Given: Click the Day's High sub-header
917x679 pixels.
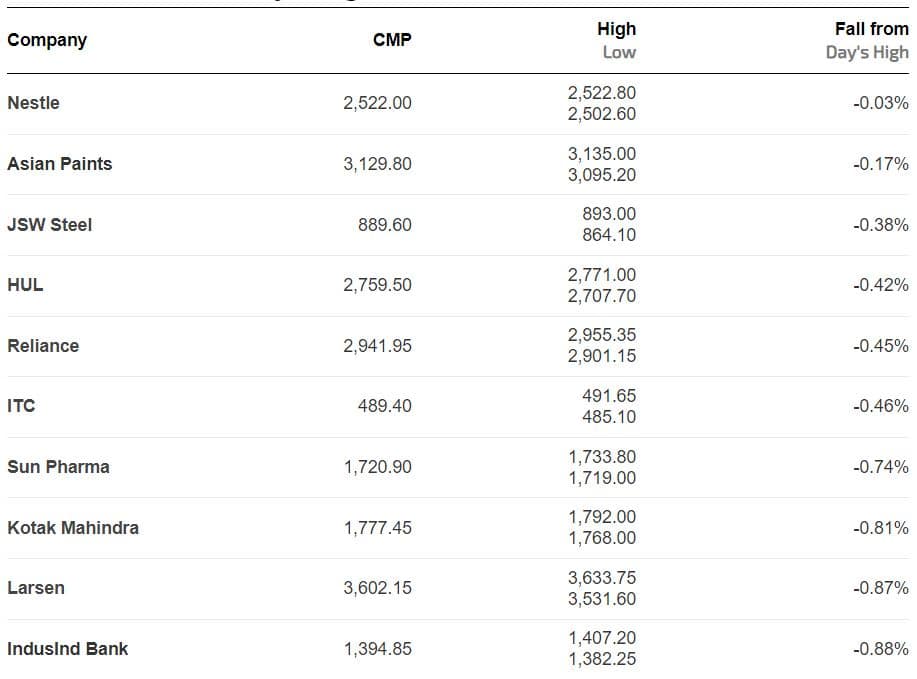Looking at the screenshot, I should point(867,52).
